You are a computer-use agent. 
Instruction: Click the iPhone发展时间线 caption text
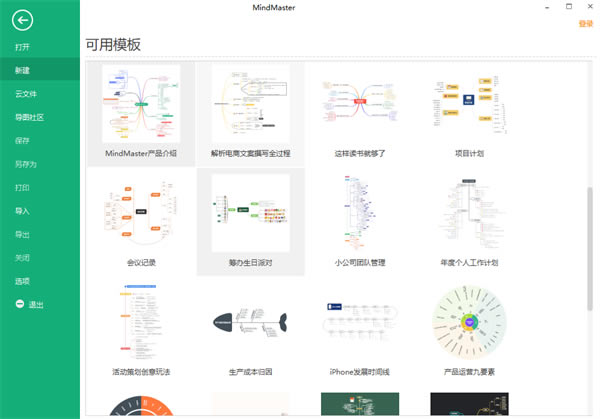click(x=360, y=372)
